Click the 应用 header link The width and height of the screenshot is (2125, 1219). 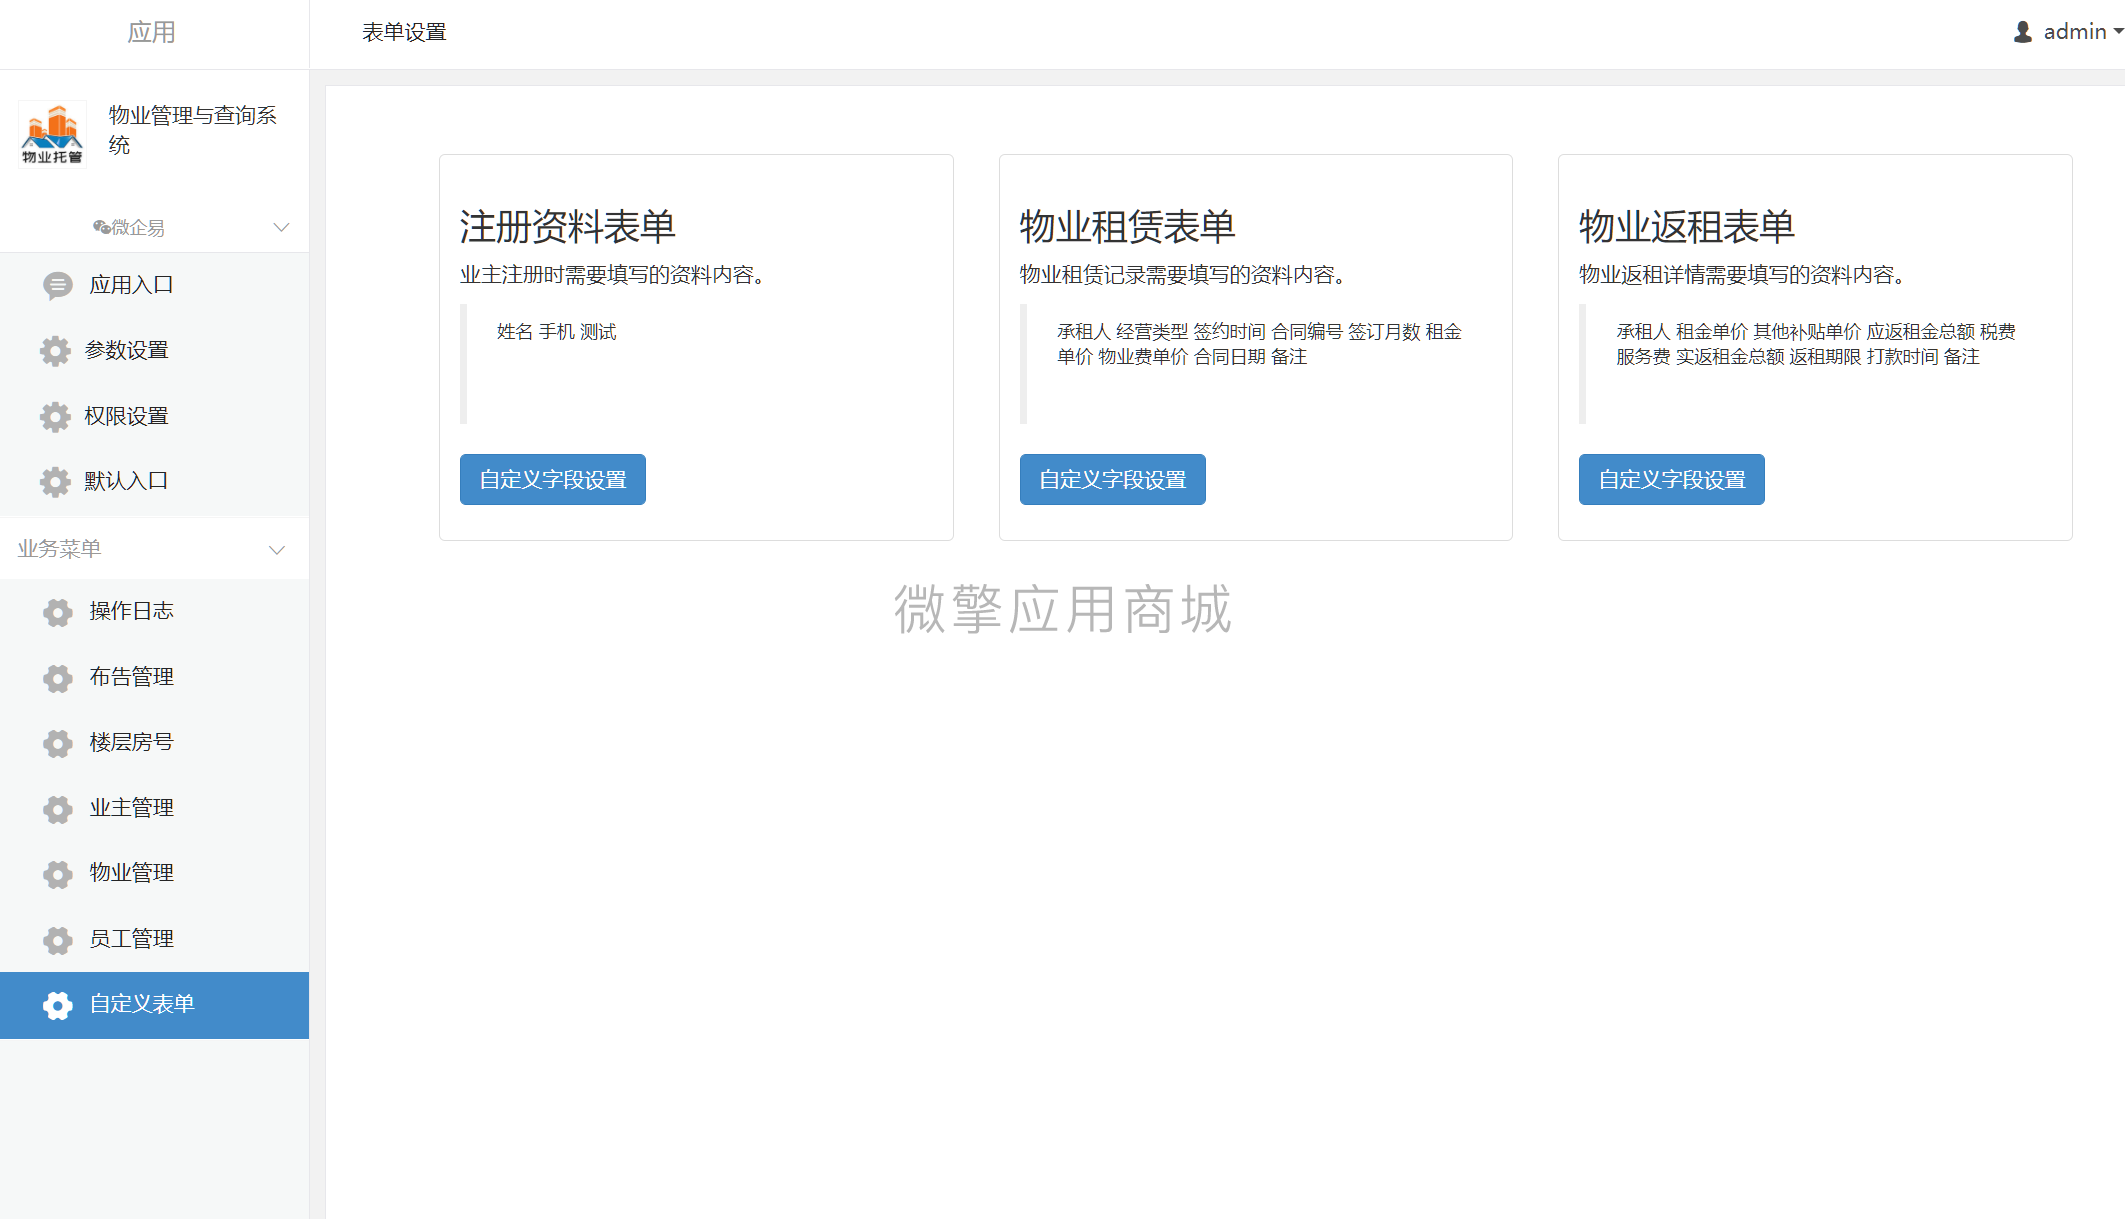[152, 33]
